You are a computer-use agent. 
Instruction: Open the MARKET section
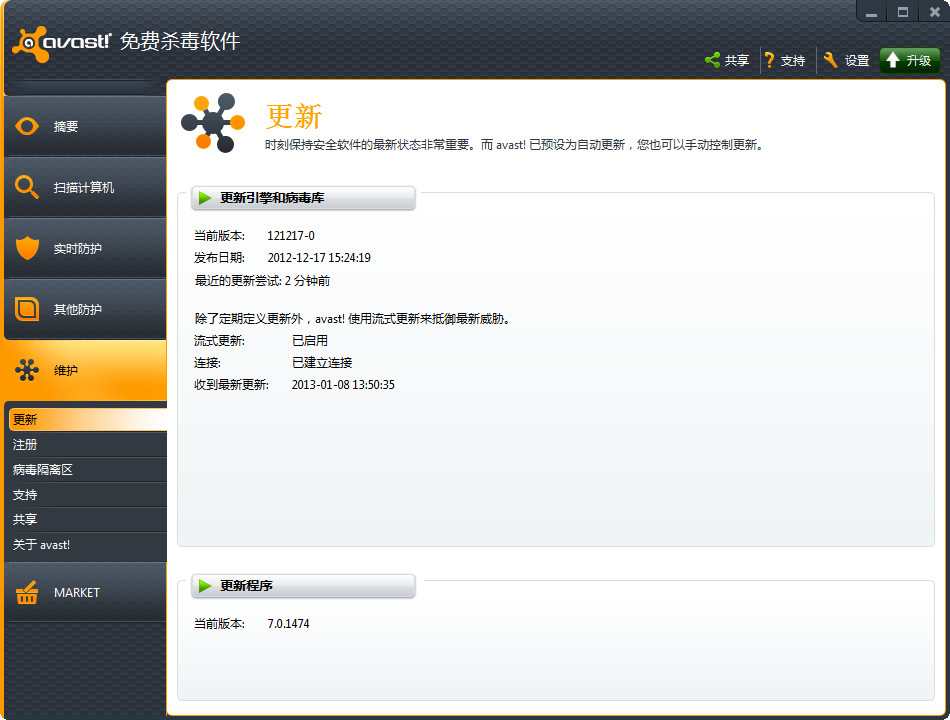click(x=85, y=592)
